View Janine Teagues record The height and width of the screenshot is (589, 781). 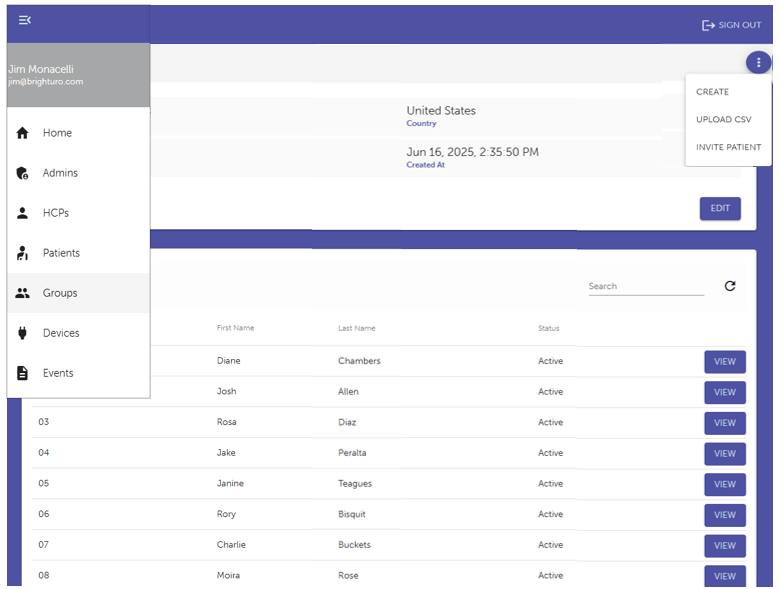point(725,484)
